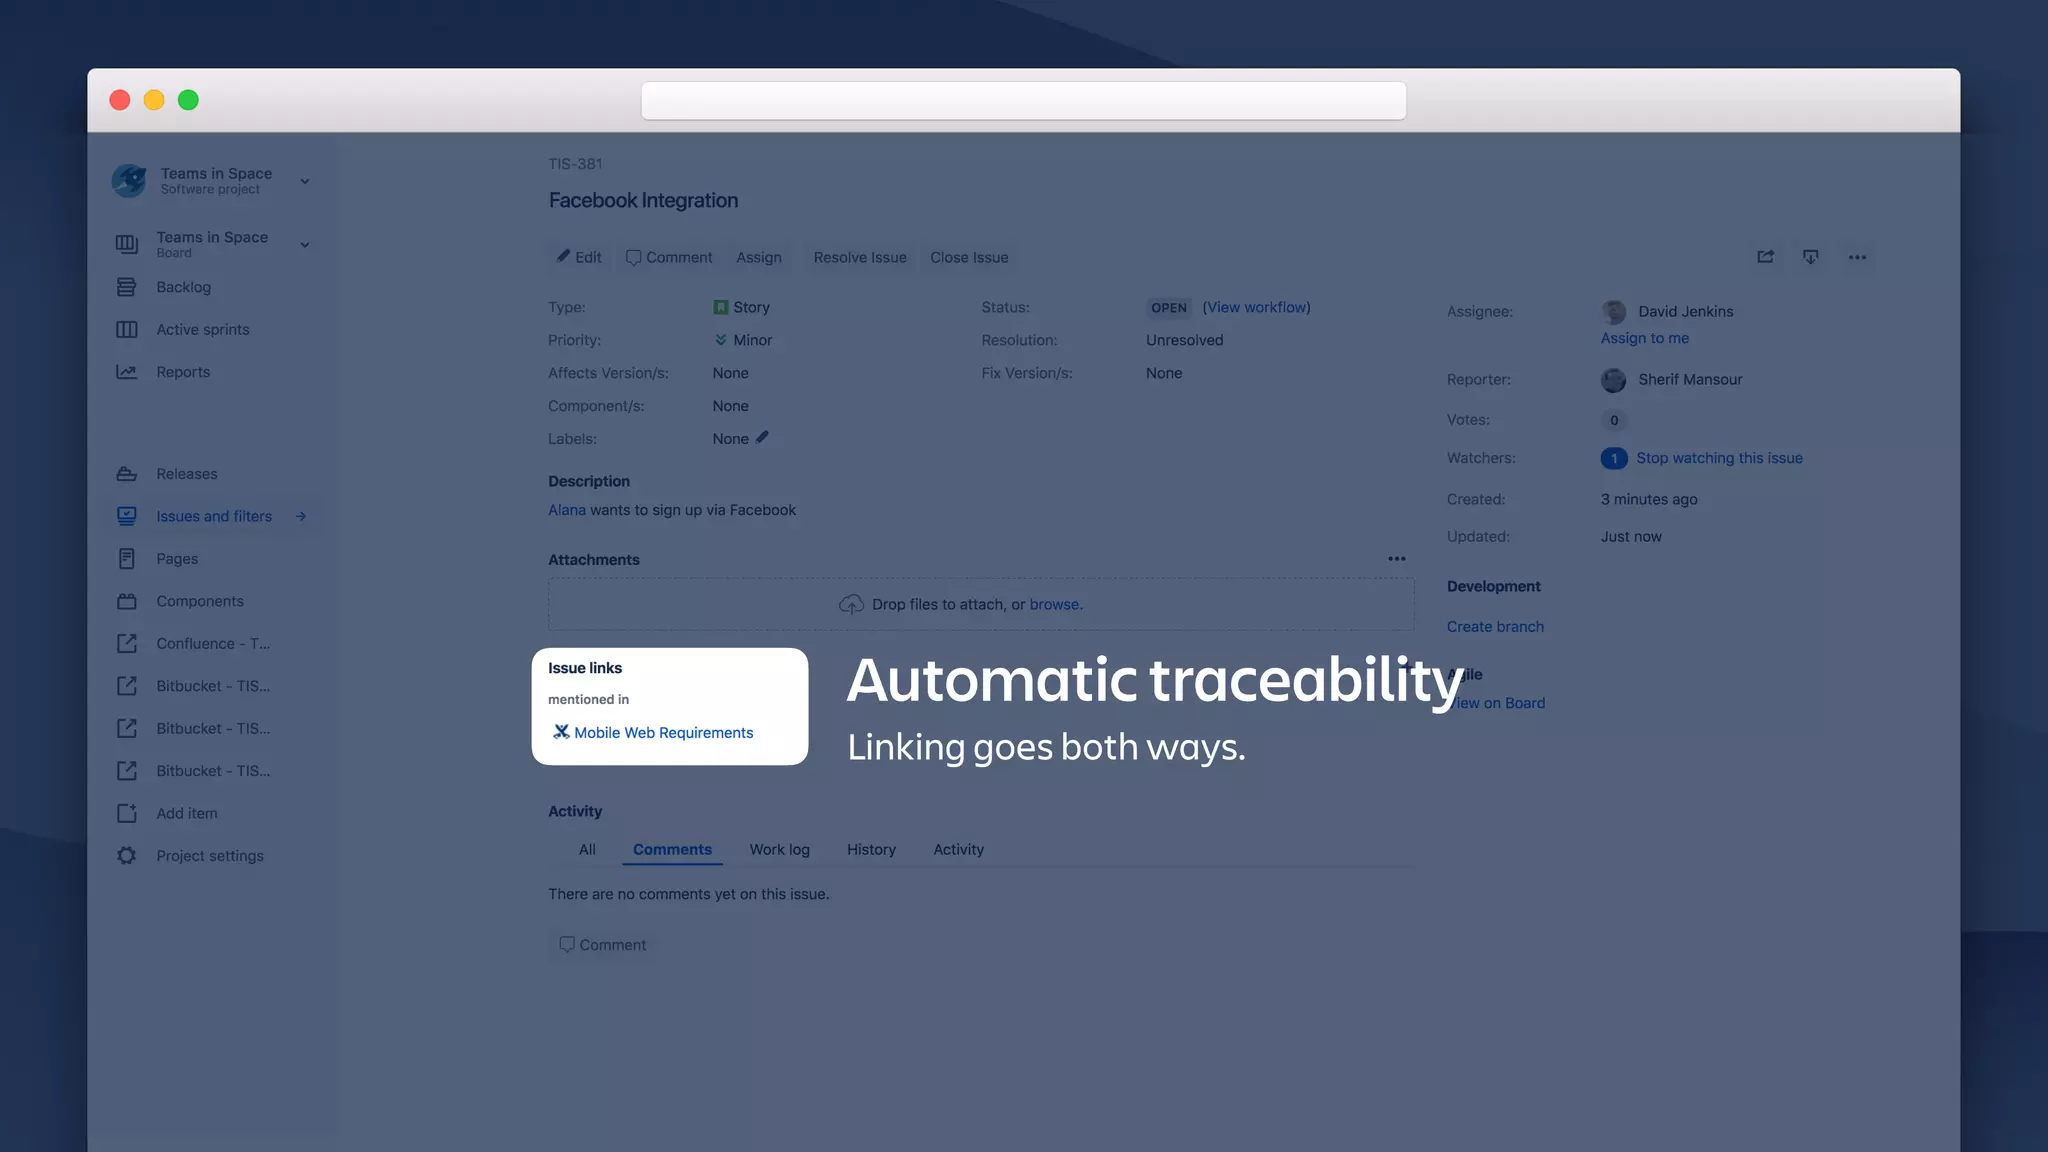The width and height of the screenshot is (2048, 1152).
Task: Select the History tab
Action: [x=871, y=849]
